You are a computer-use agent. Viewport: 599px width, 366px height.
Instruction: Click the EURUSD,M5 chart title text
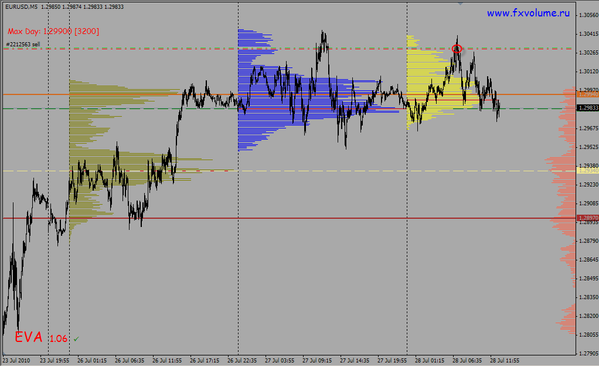coord(21,7)
